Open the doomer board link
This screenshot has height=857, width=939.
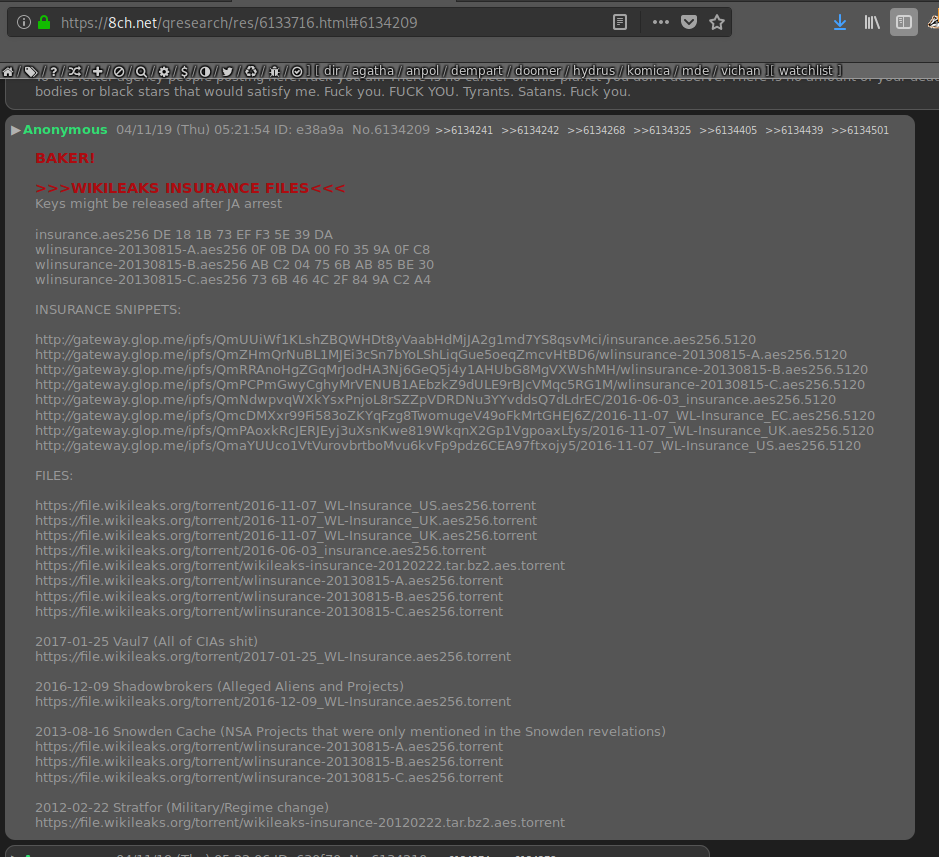[x=538, y=71]
